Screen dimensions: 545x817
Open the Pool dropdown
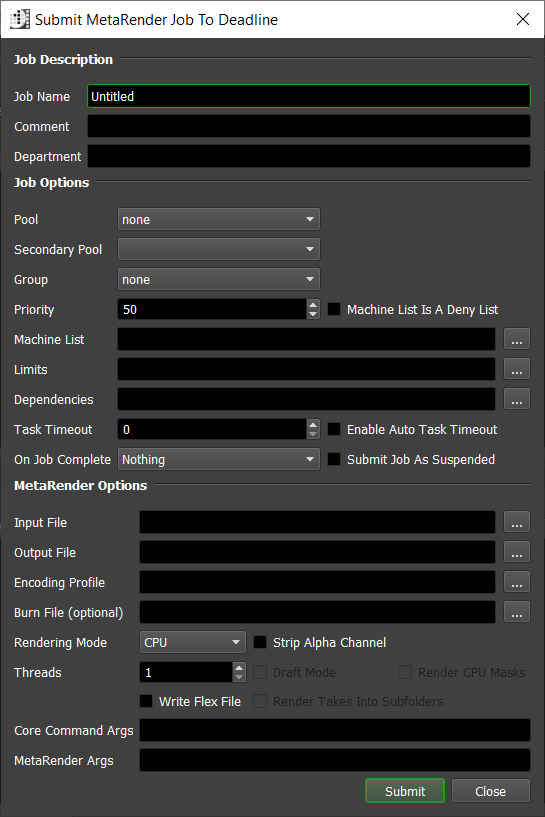coord(219,219)
